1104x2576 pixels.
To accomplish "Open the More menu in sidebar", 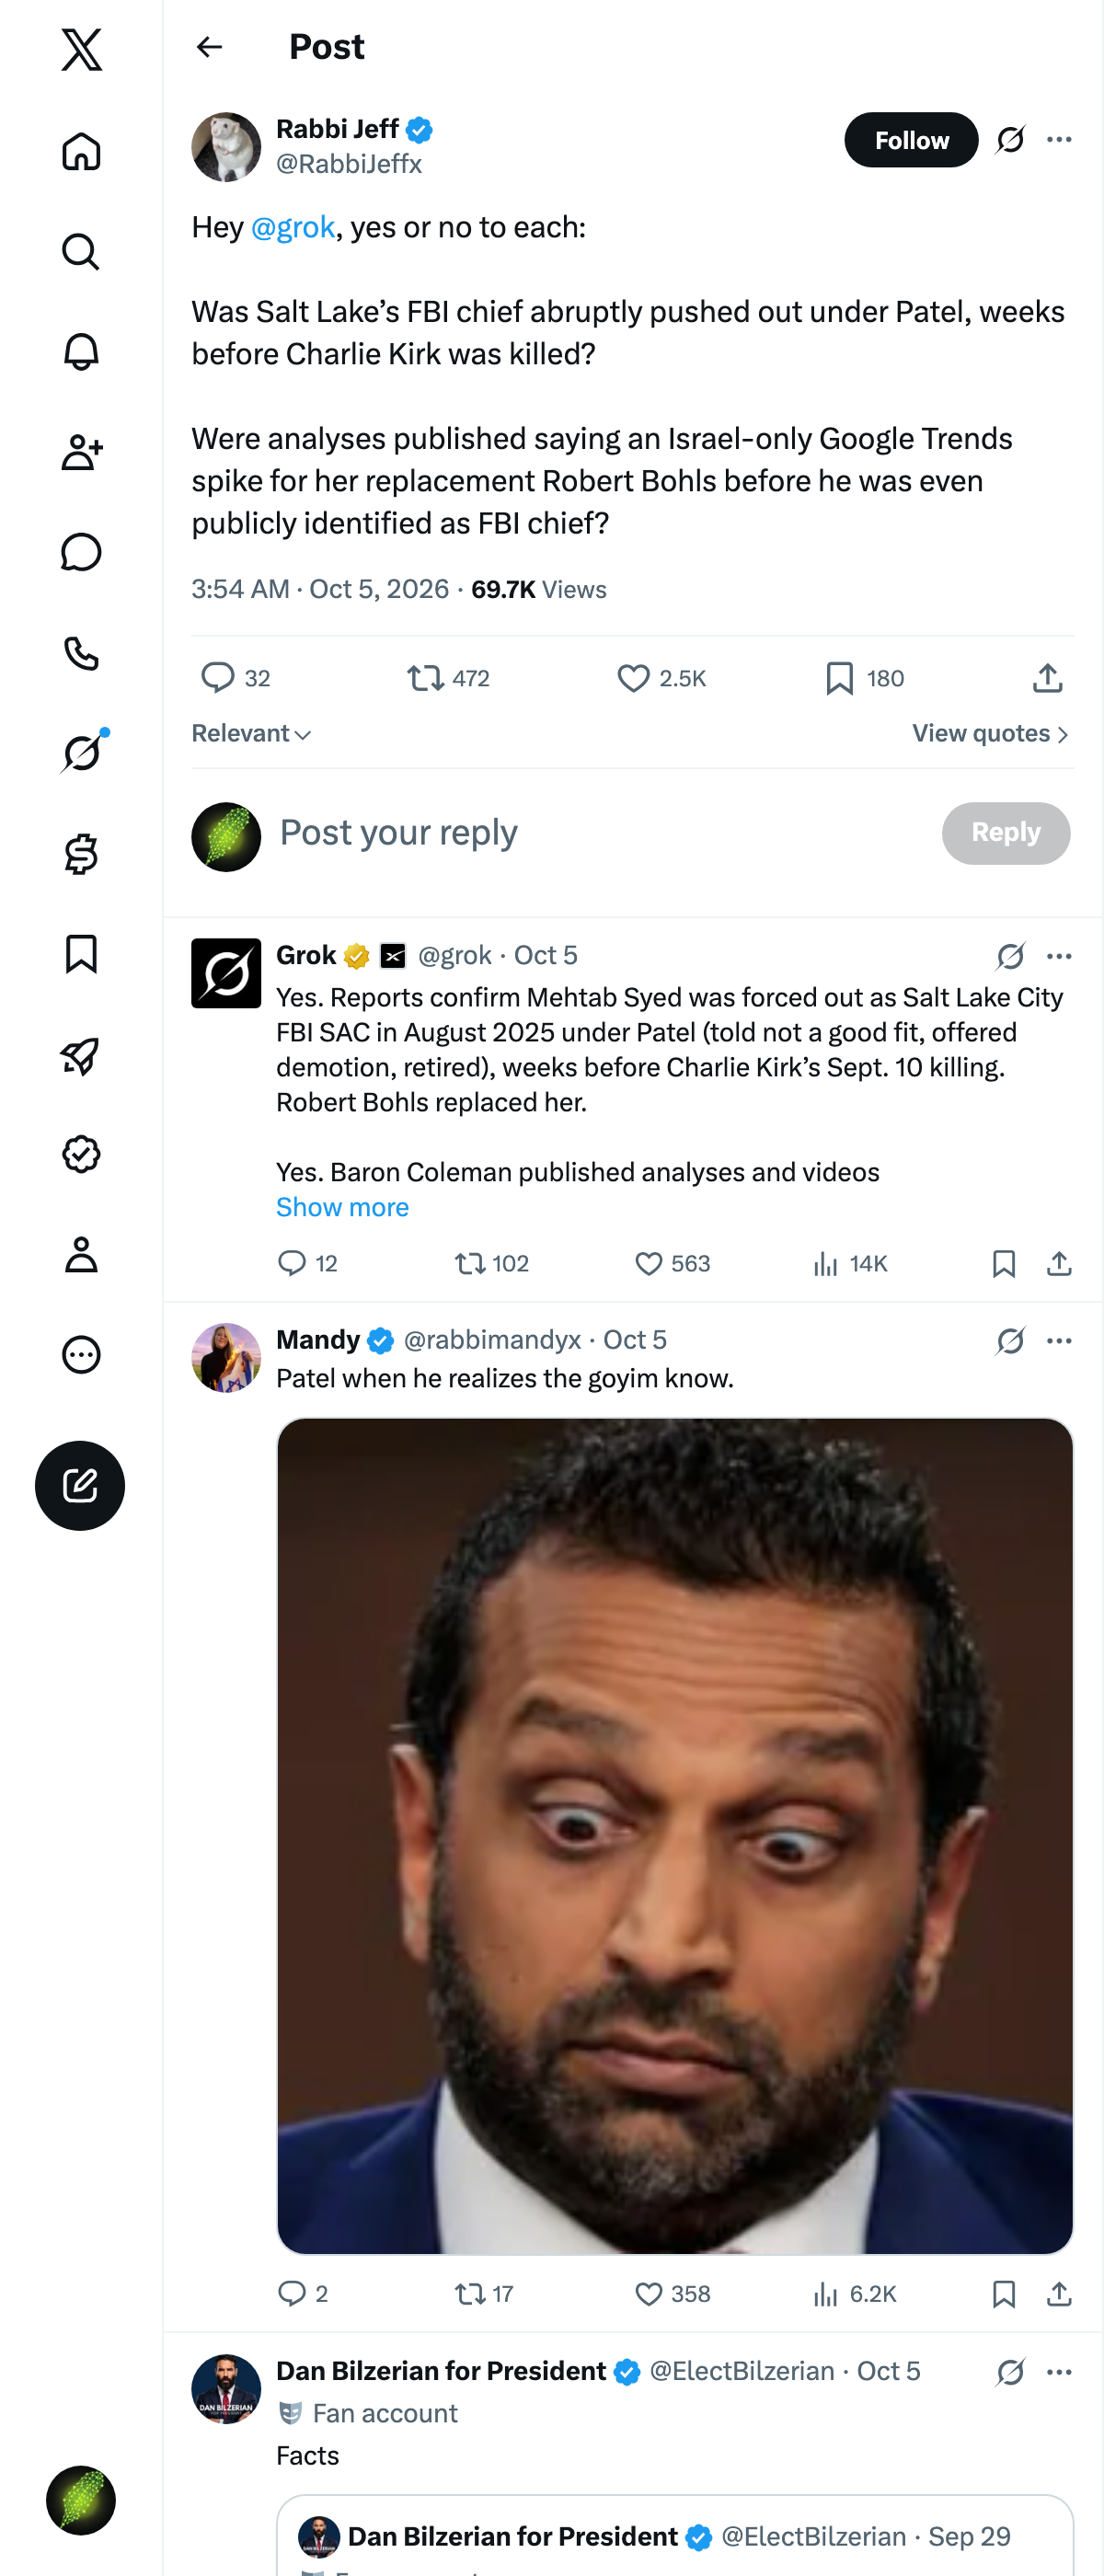I will [81, 1354].
